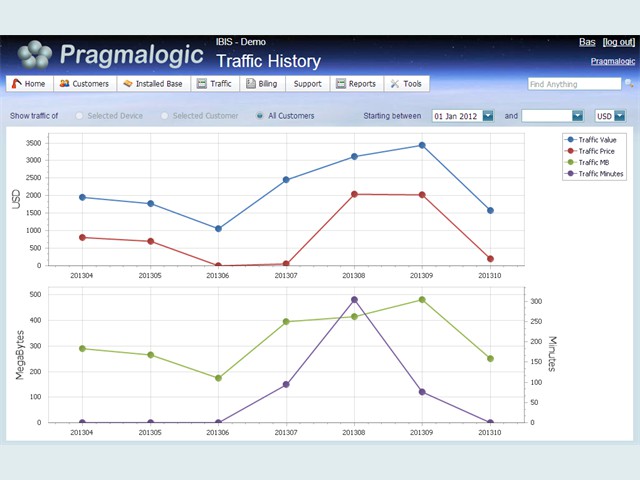Click the IBIS - Demo heading text
The width and height of the screenshot is (640, 480).
(x=241, y=42)
